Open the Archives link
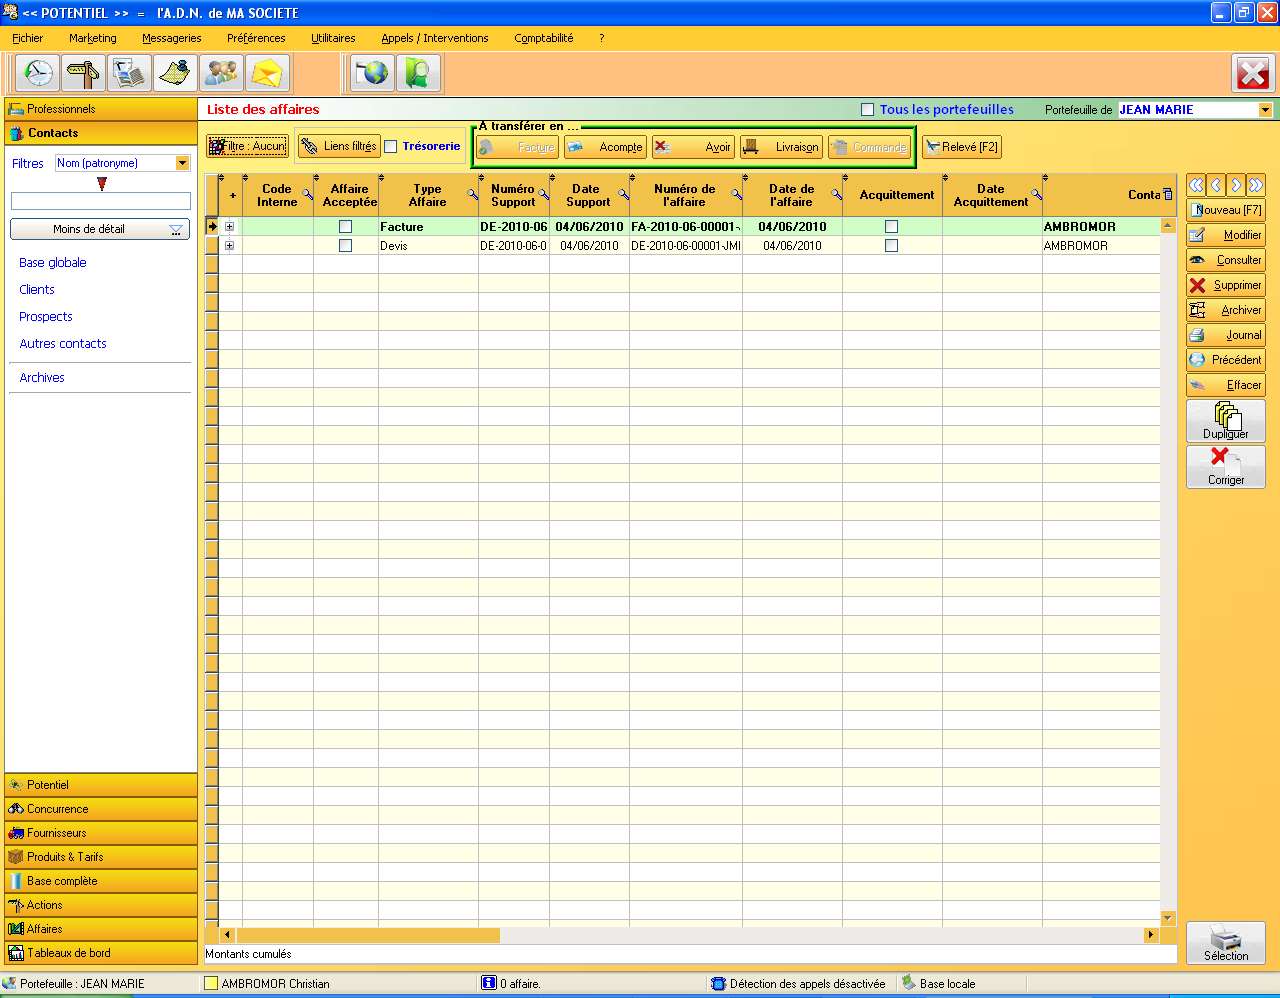 [42, 378]
